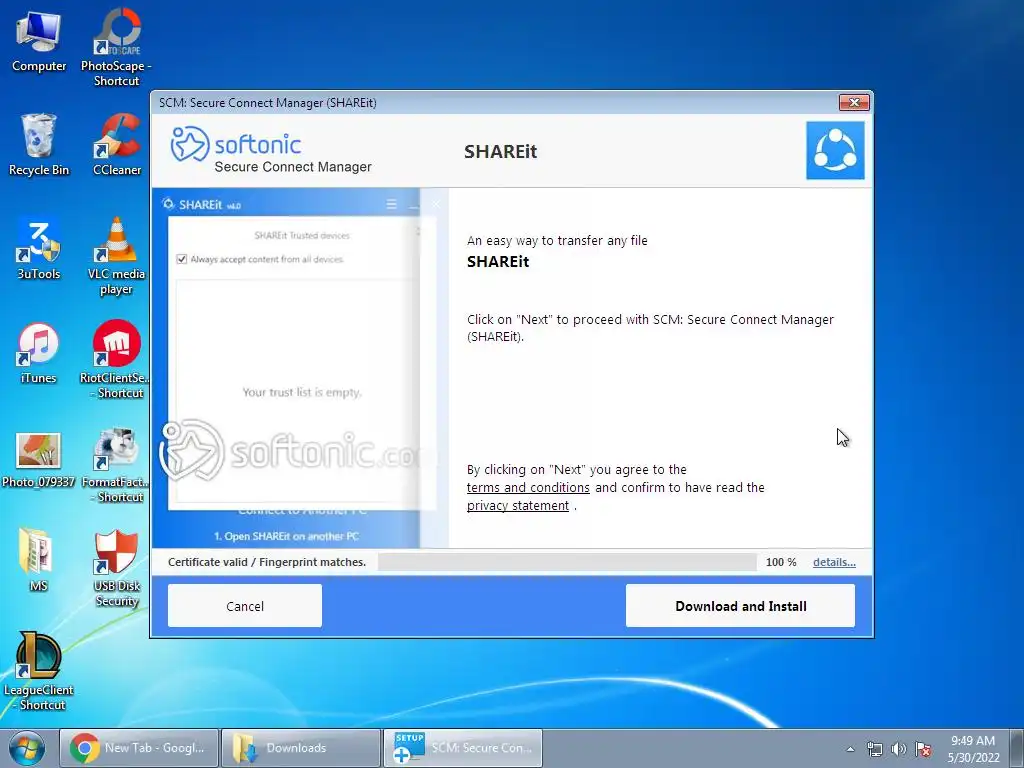Open the PhotoScape shortcut on desktop
The height and width of the screenshot is (768, 1024).
[x=116, y=47]
